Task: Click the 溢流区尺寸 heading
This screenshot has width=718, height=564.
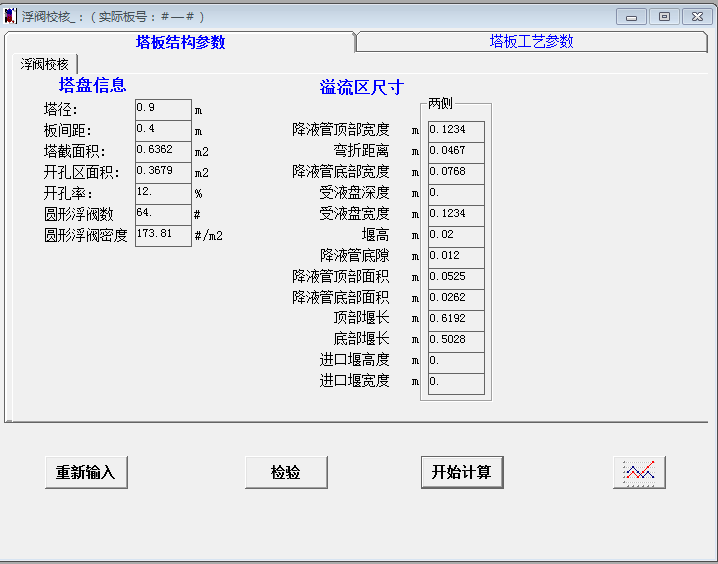Action: tap(362, 87)
